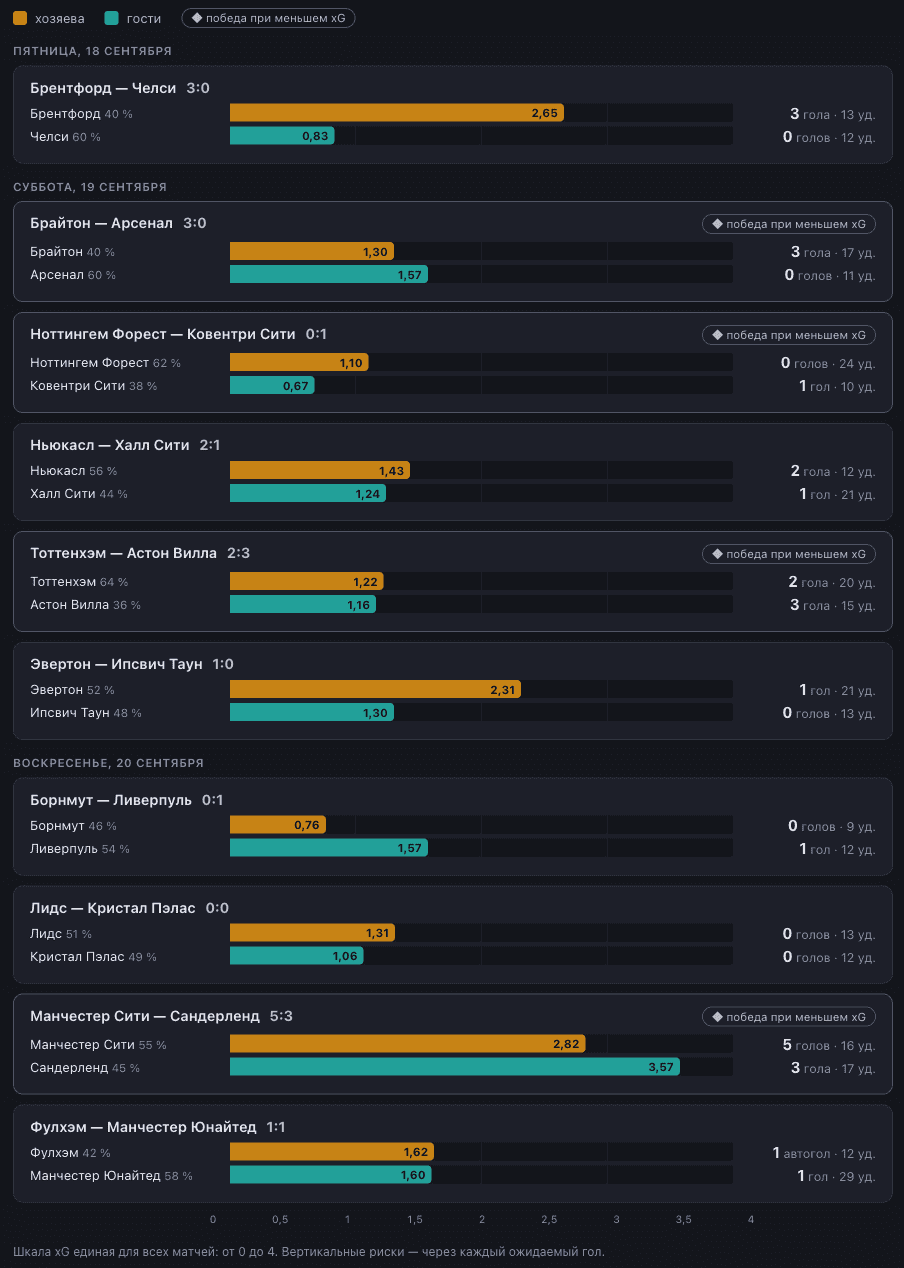
Task: Open the Лидс — Кристал Пэлас 0:0 match title
Action: tap(130, 908)
